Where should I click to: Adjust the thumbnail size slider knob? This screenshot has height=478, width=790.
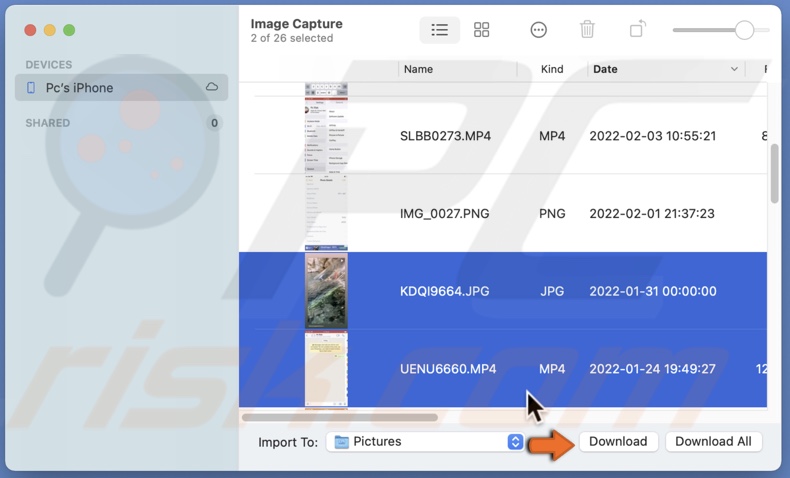tap(744, 30)
